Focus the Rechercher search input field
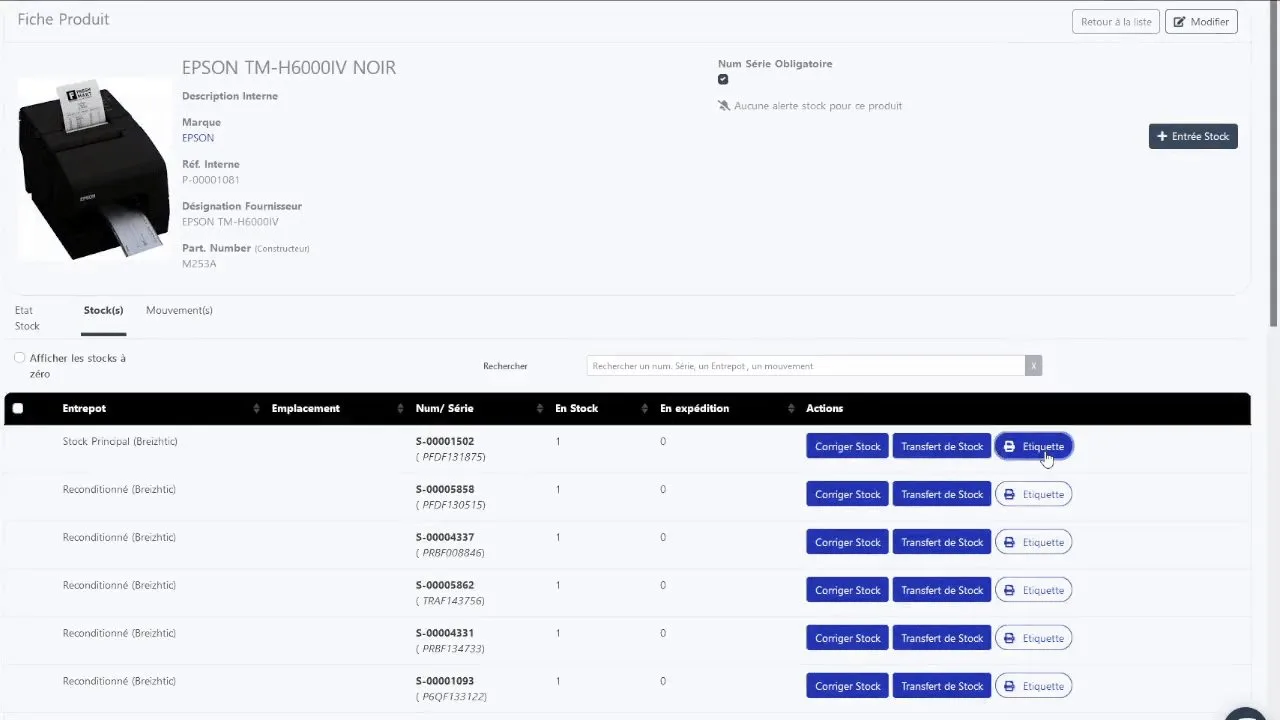 click(x=806, y=366)
